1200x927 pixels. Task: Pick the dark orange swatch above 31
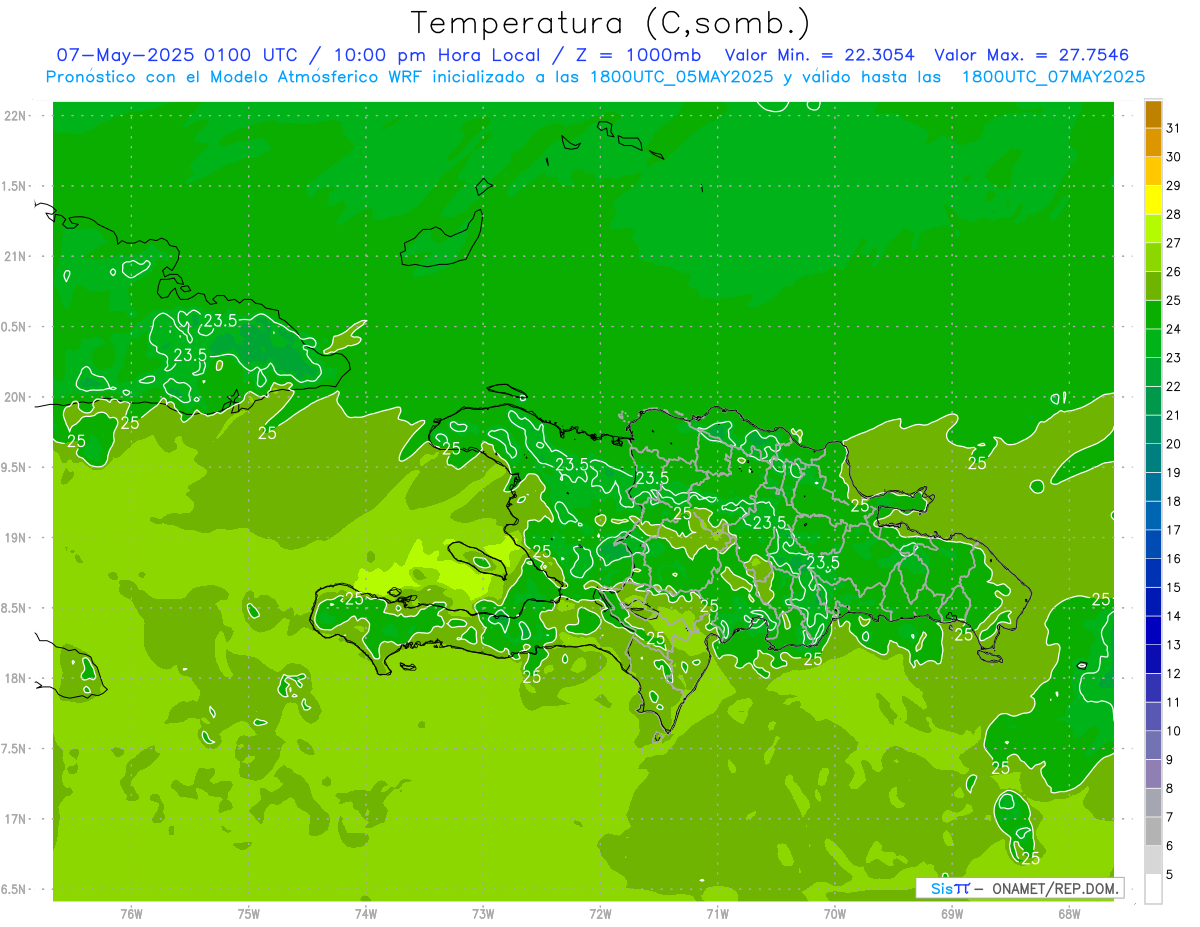tap(1153, 114)
